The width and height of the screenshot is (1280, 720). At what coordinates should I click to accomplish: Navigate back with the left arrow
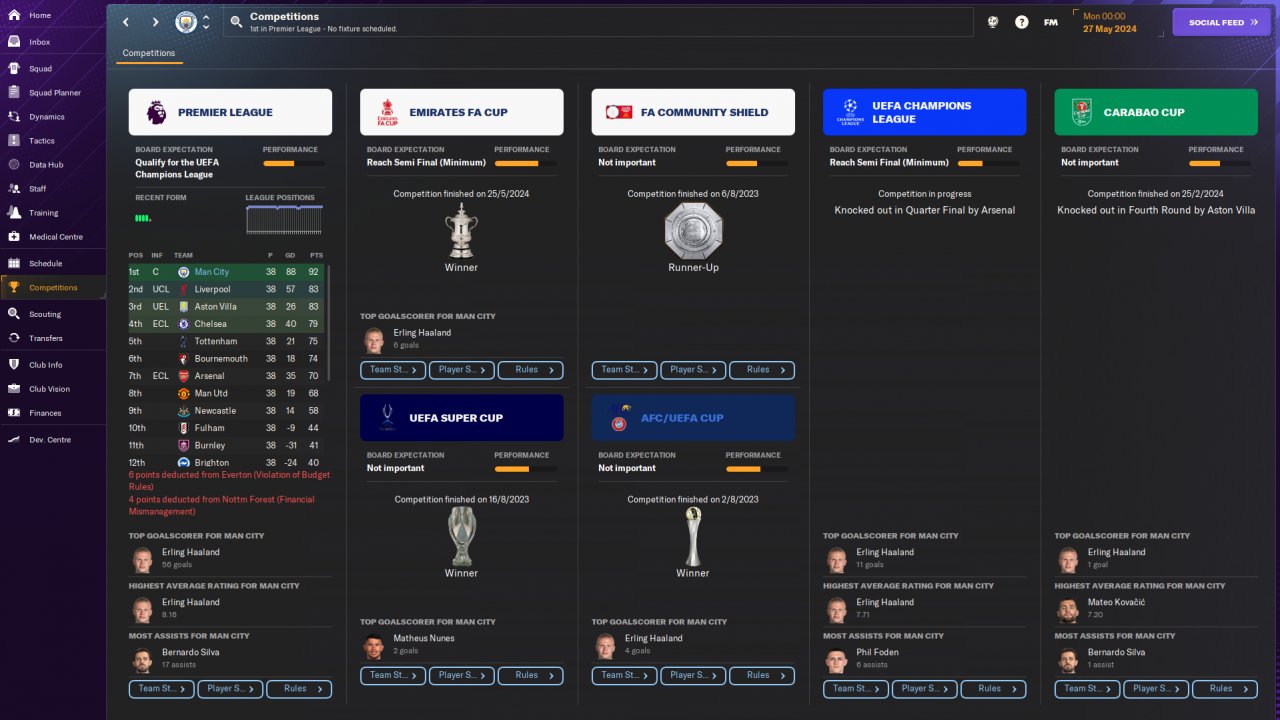126,22
